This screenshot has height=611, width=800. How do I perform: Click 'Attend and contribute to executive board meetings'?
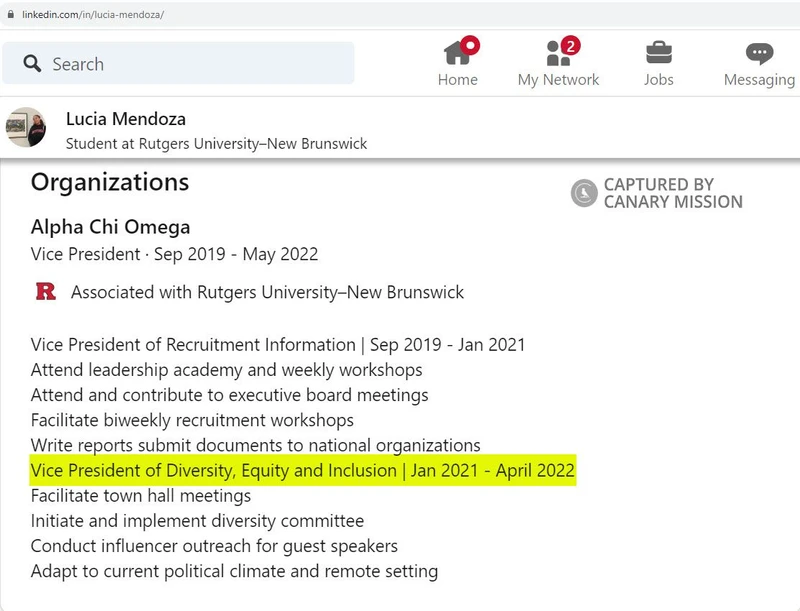(230, 395)
